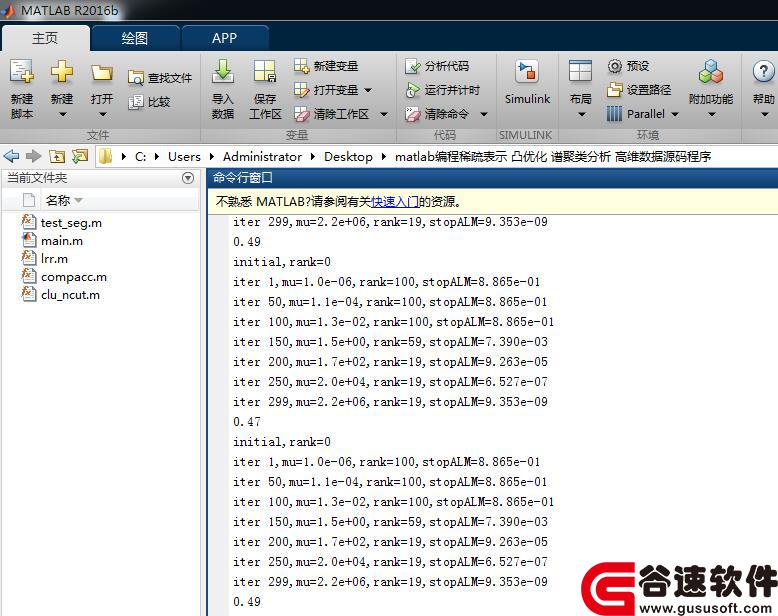Click Save Workspace (保存工作区) icon
The width and height of the screenshot is (778, 616).
tap(265, 72)
